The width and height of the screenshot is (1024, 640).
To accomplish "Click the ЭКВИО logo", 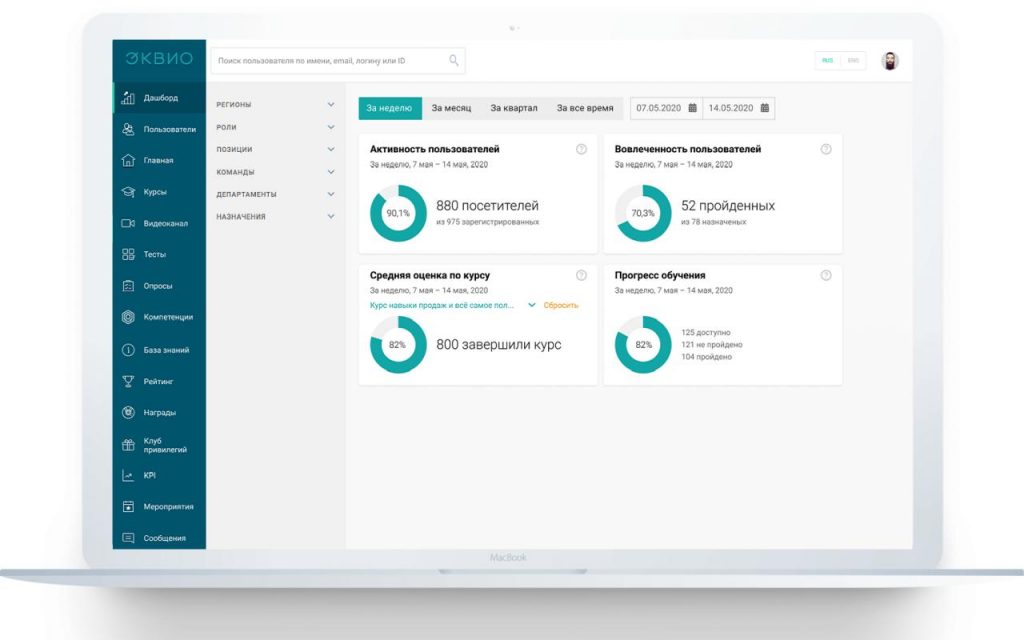I will [x=159, y=59].
